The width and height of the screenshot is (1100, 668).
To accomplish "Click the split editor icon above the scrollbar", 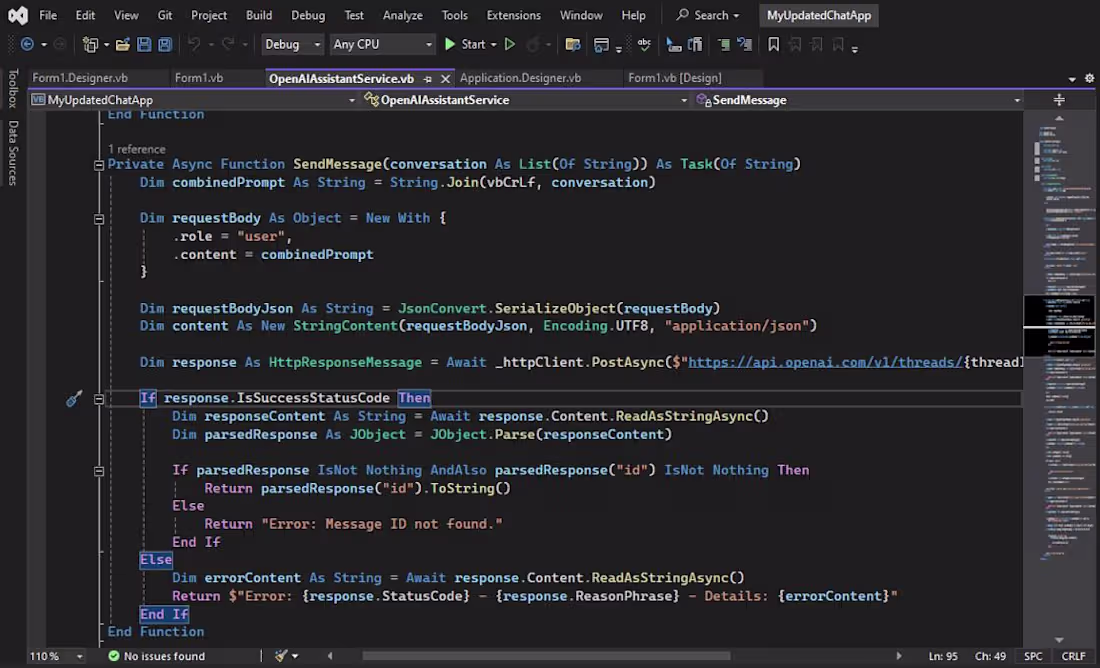I will pyautogui.click(x=1059, y=100).
